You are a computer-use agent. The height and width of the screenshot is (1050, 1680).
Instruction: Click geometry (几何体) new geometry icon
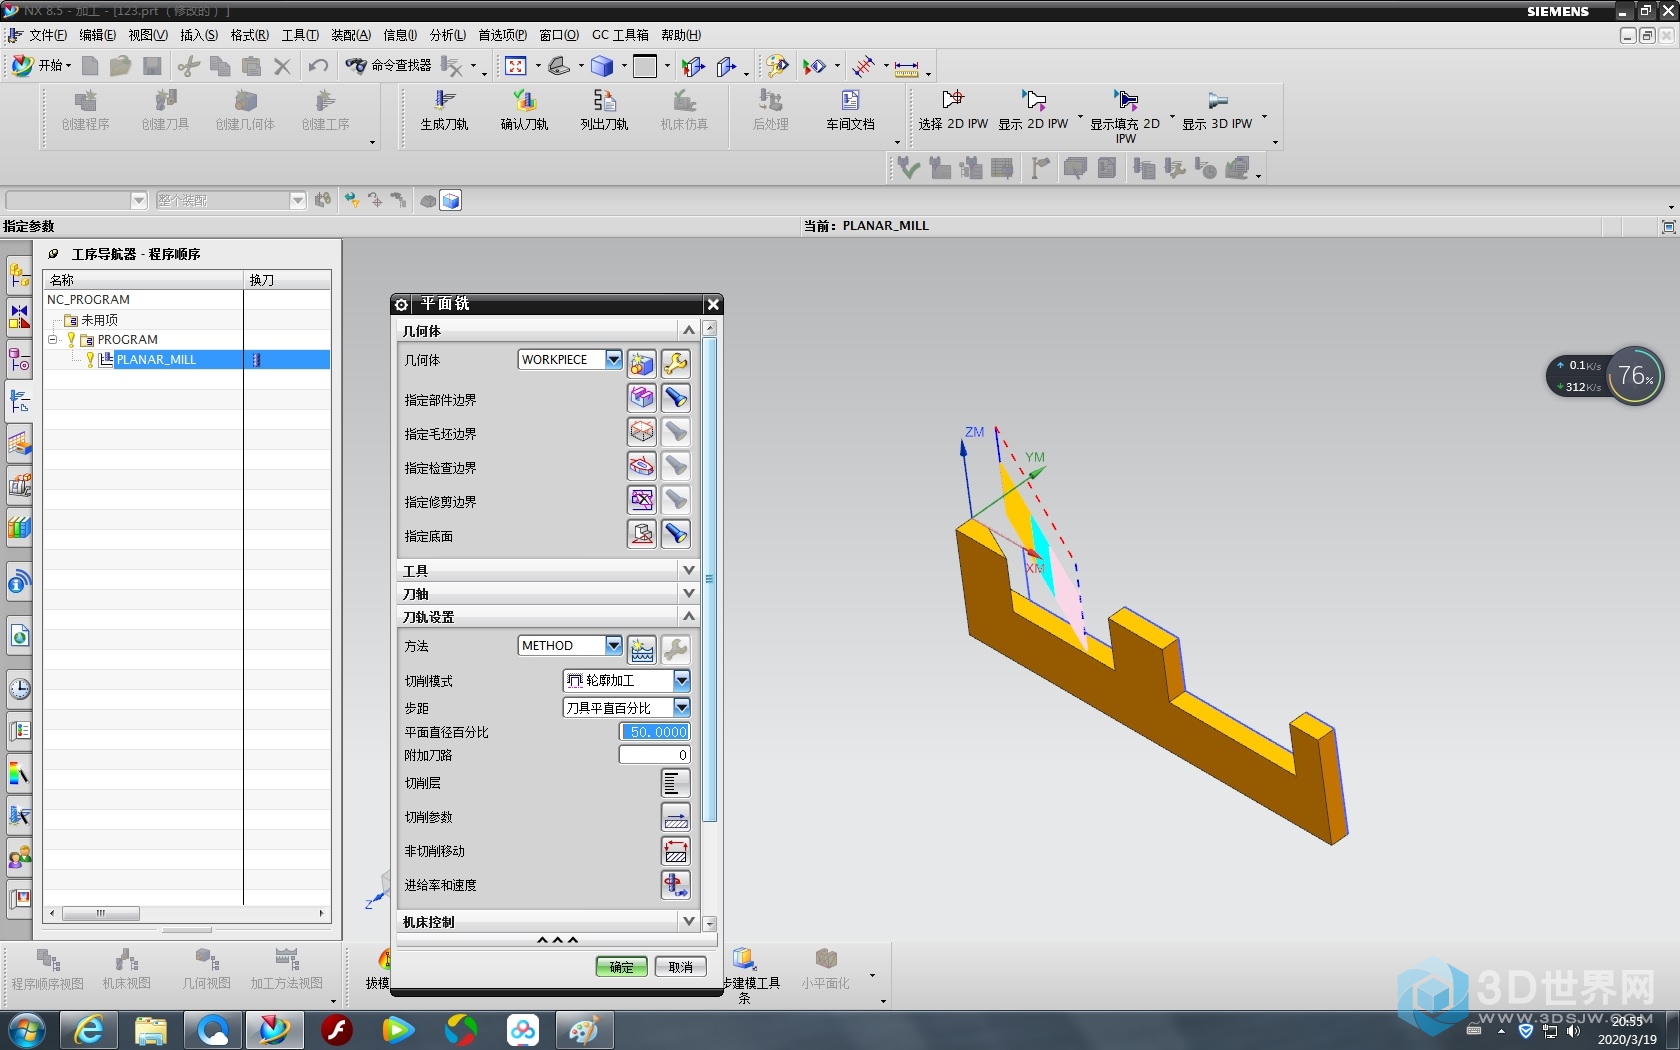(642, 364)
